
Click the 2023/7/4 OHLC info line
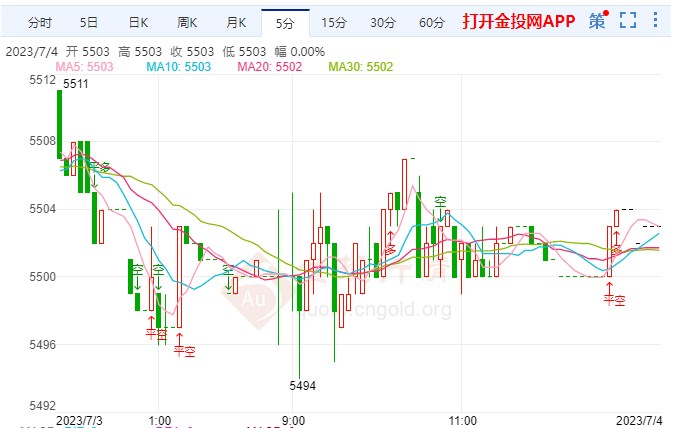point(165,52)
